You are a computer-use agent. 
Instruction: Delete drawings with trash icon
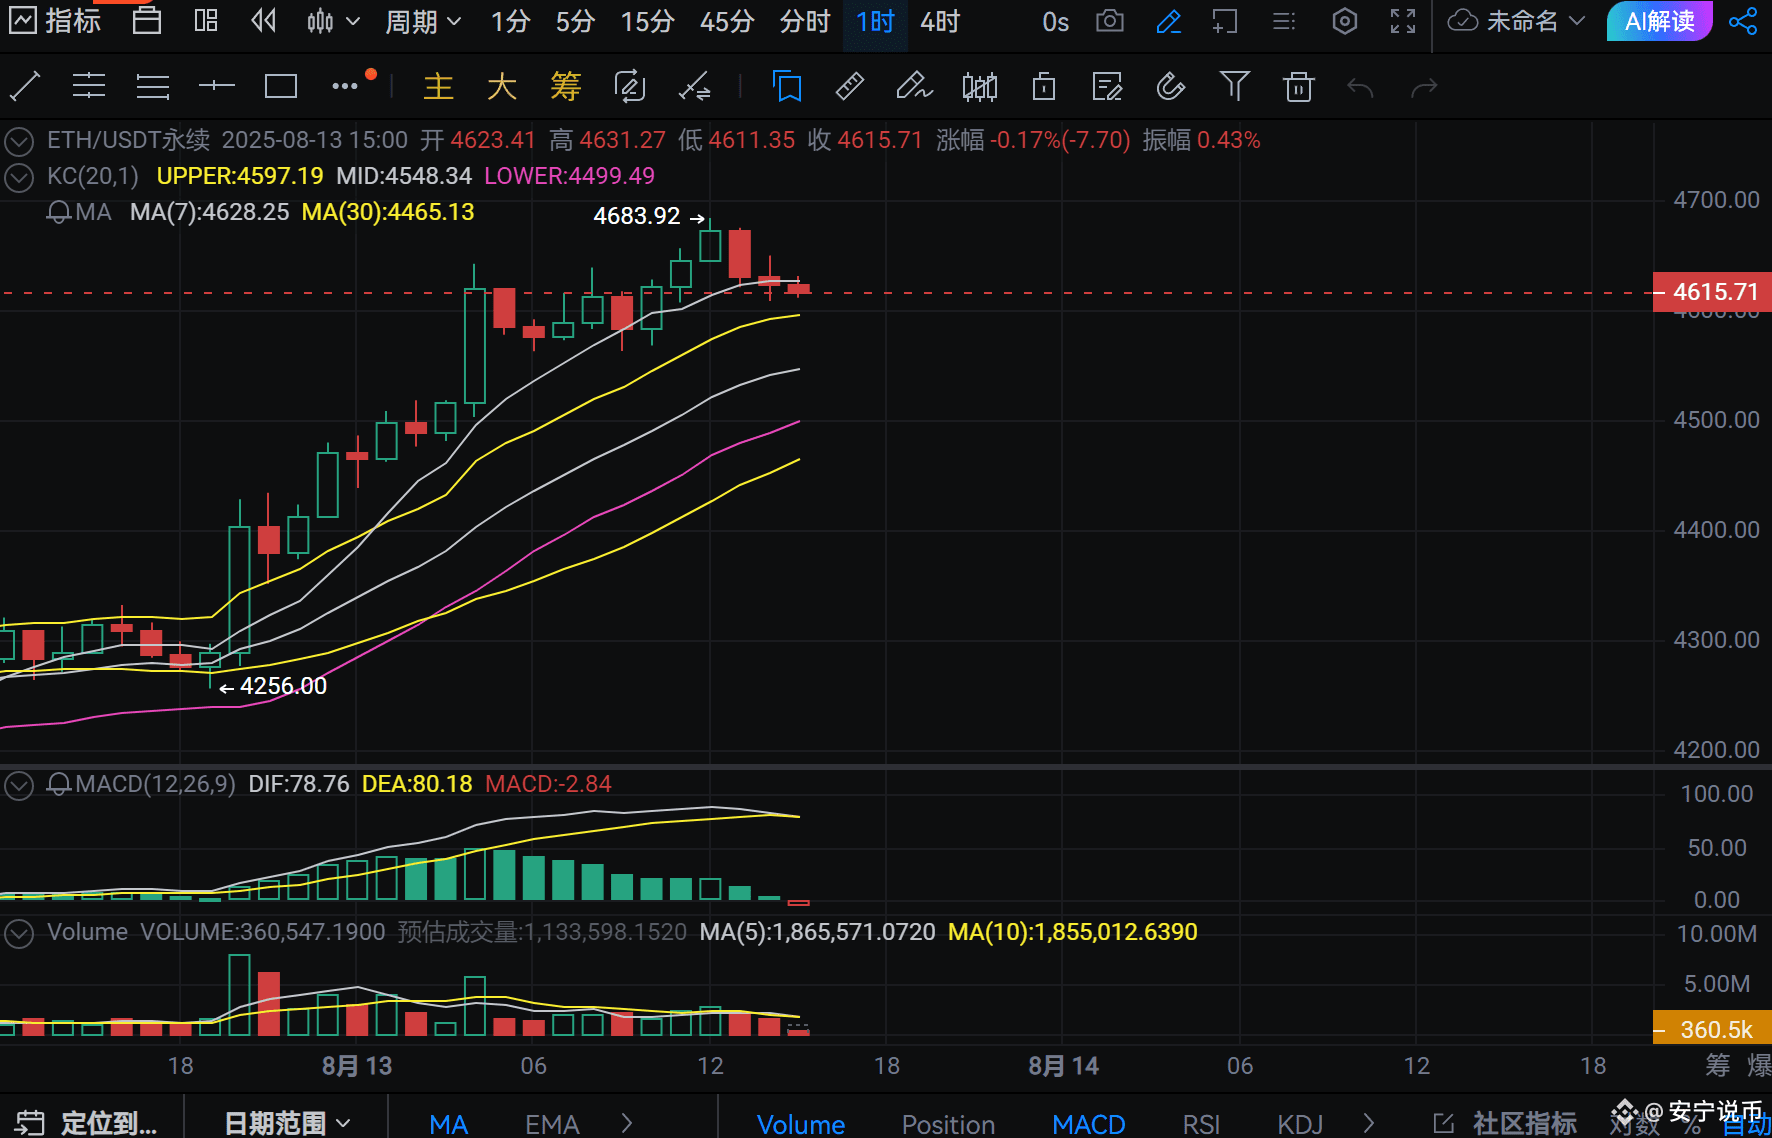1298,87
